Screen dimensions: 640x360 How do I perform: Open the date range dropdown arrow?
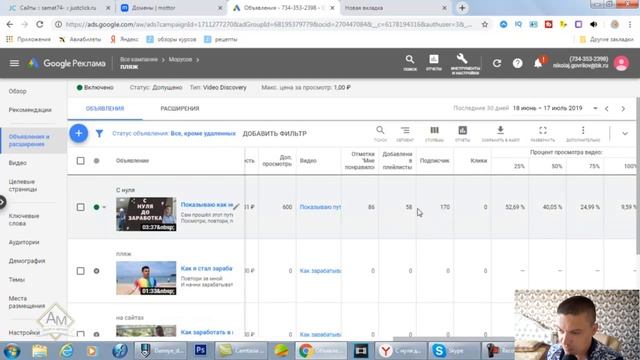click(595, 108)
